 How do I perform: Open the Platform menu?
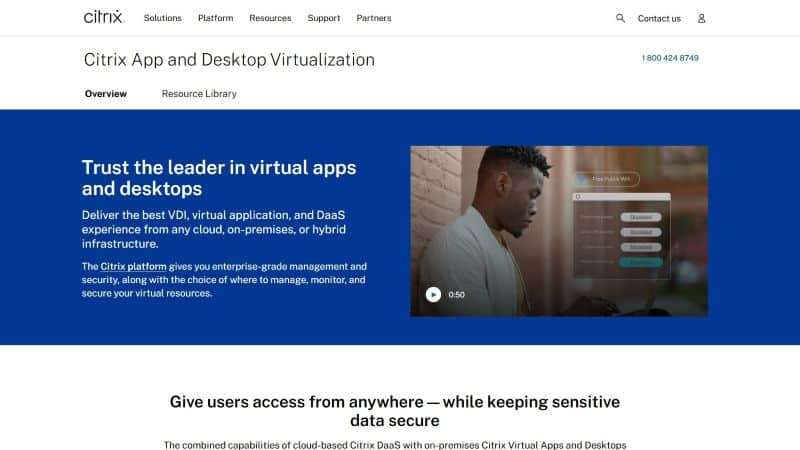pyautogui.click(x=215, y=18)
